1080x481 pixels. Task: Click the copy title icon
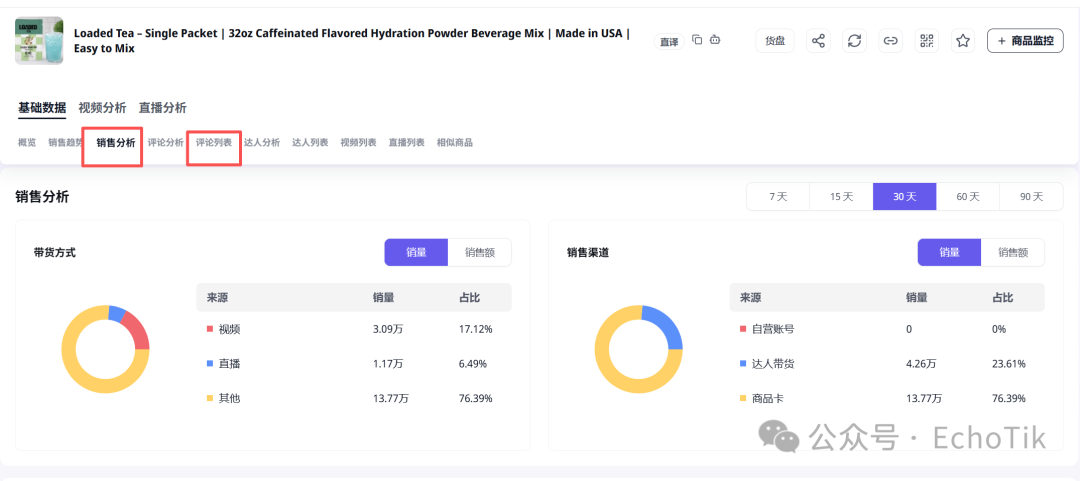(x=697, y=40)
